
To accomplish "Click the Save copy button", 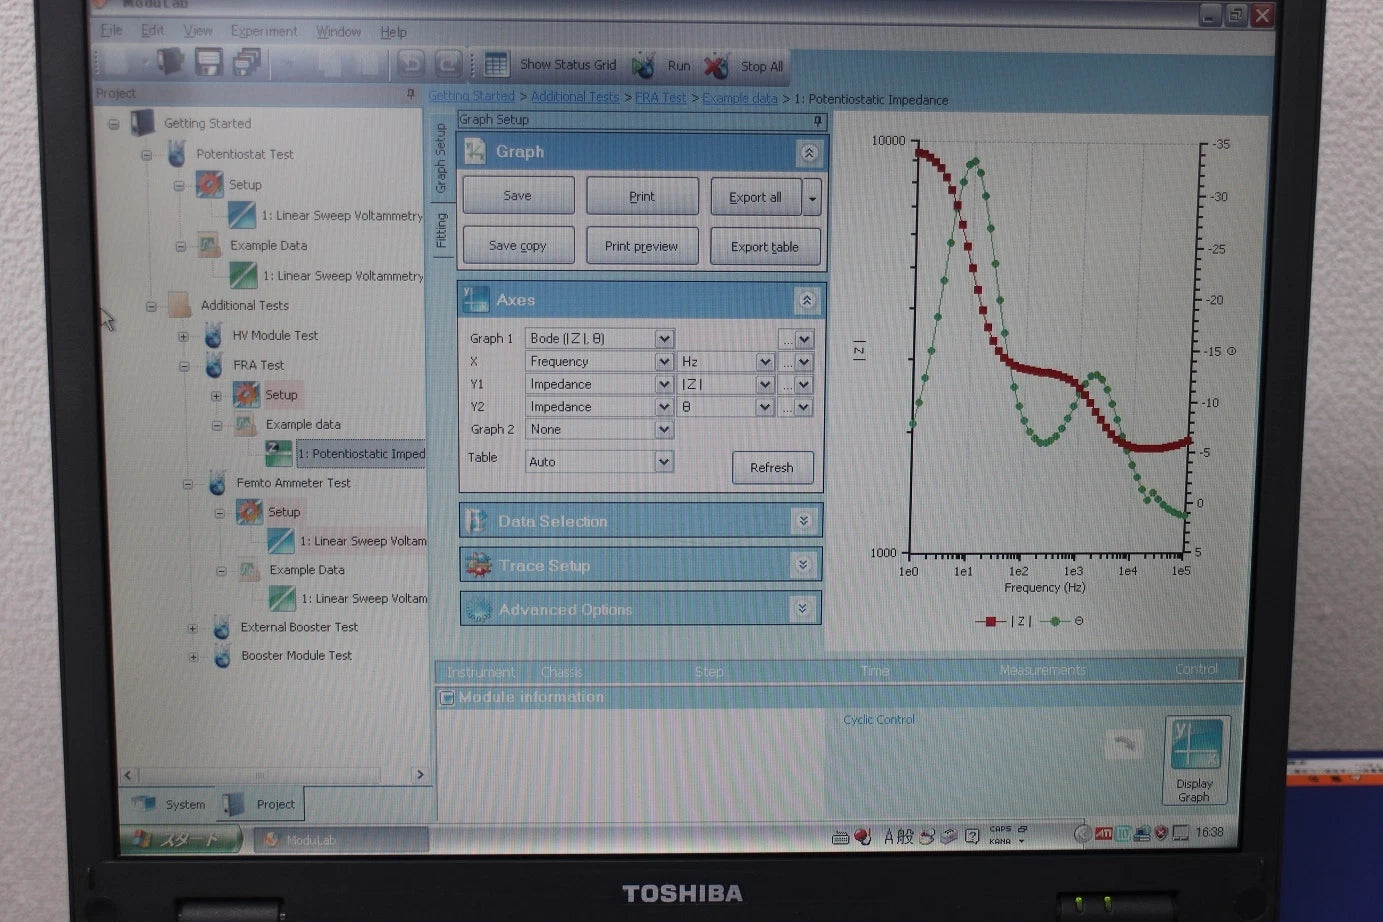I will point(518,245).
